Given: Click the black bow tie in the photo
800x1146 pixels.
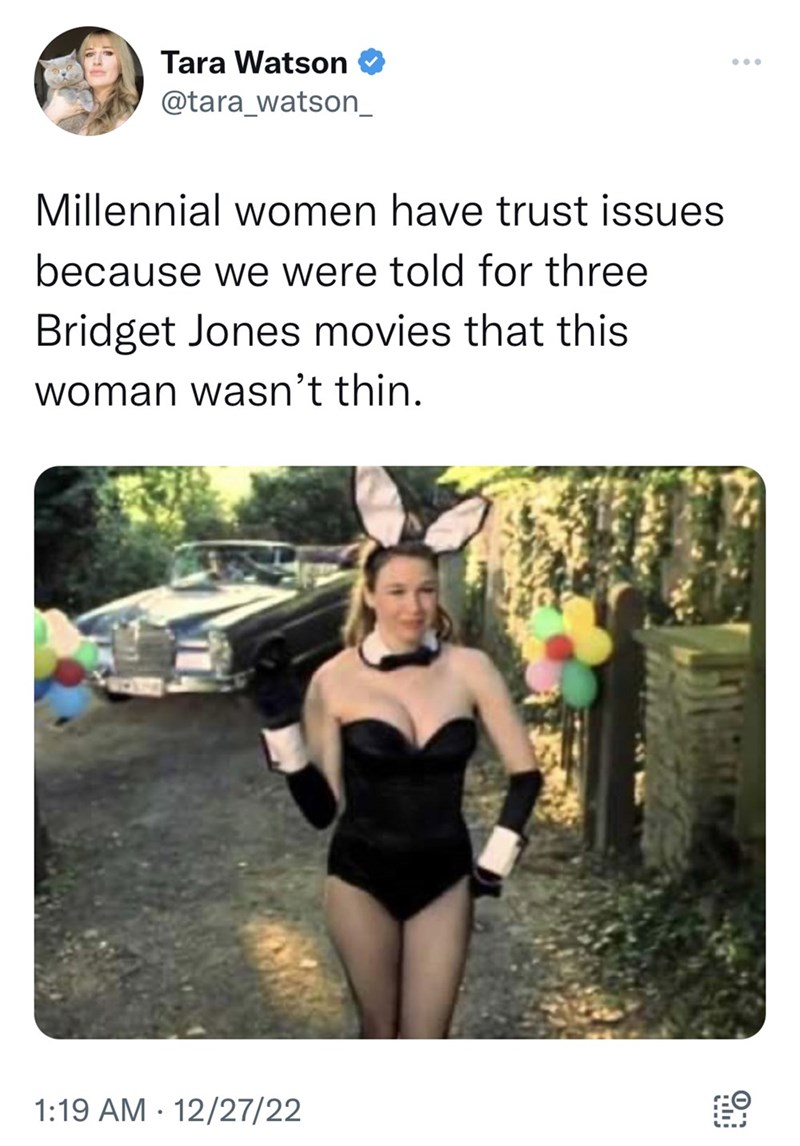Looking at the screenshot, I should coord(400,656).
